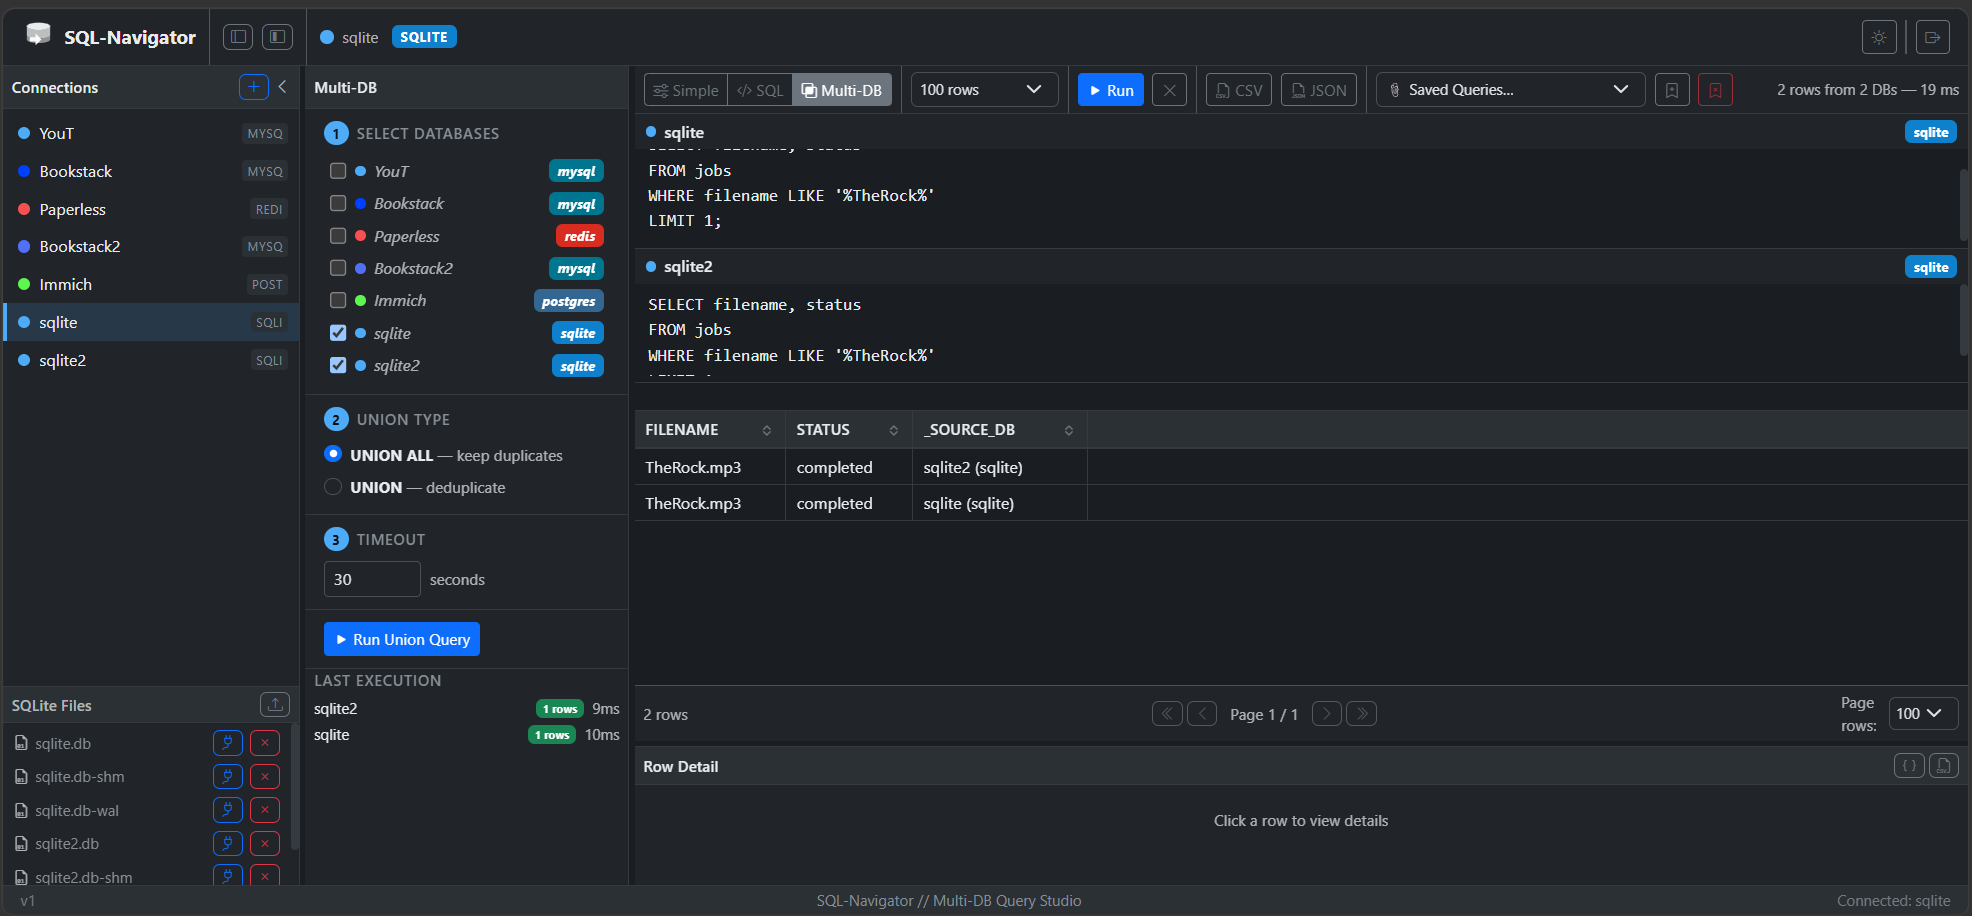Viewport: 1972px width, 916px height.
Task: View row detail as JSON braces icon
Action: (x=1909, y=766)
